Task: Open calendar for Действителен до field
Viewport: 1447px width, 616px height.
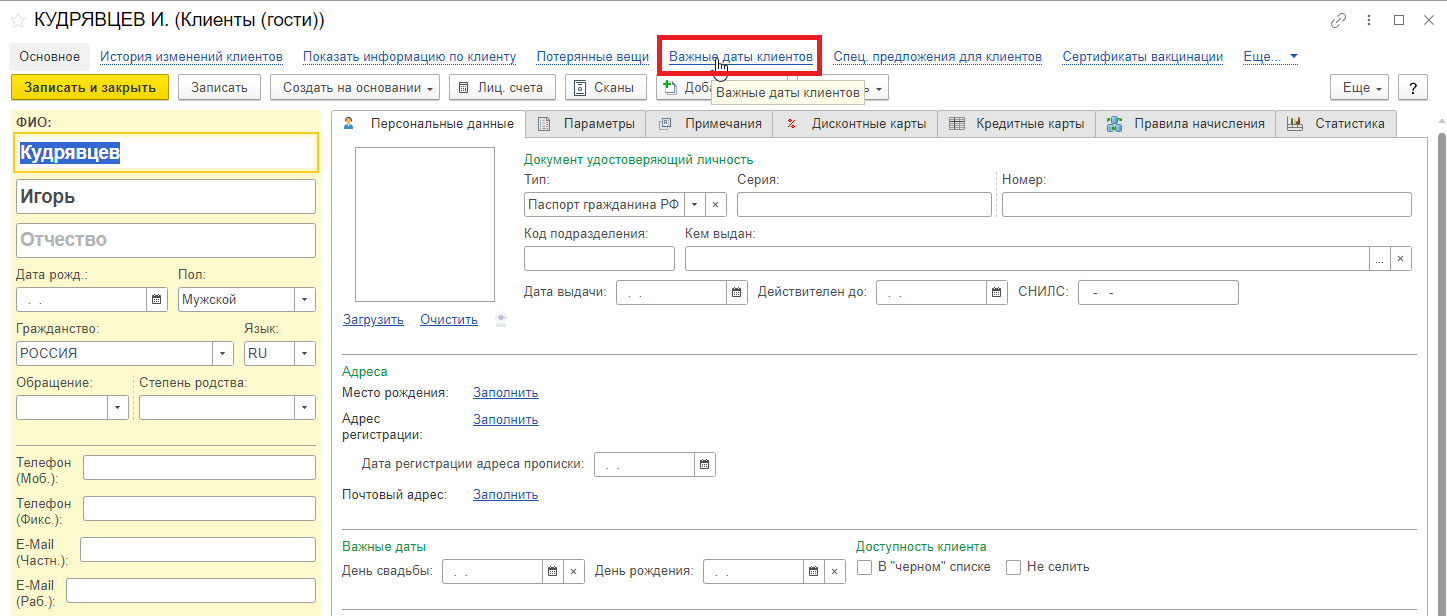Action: point(996,292)
